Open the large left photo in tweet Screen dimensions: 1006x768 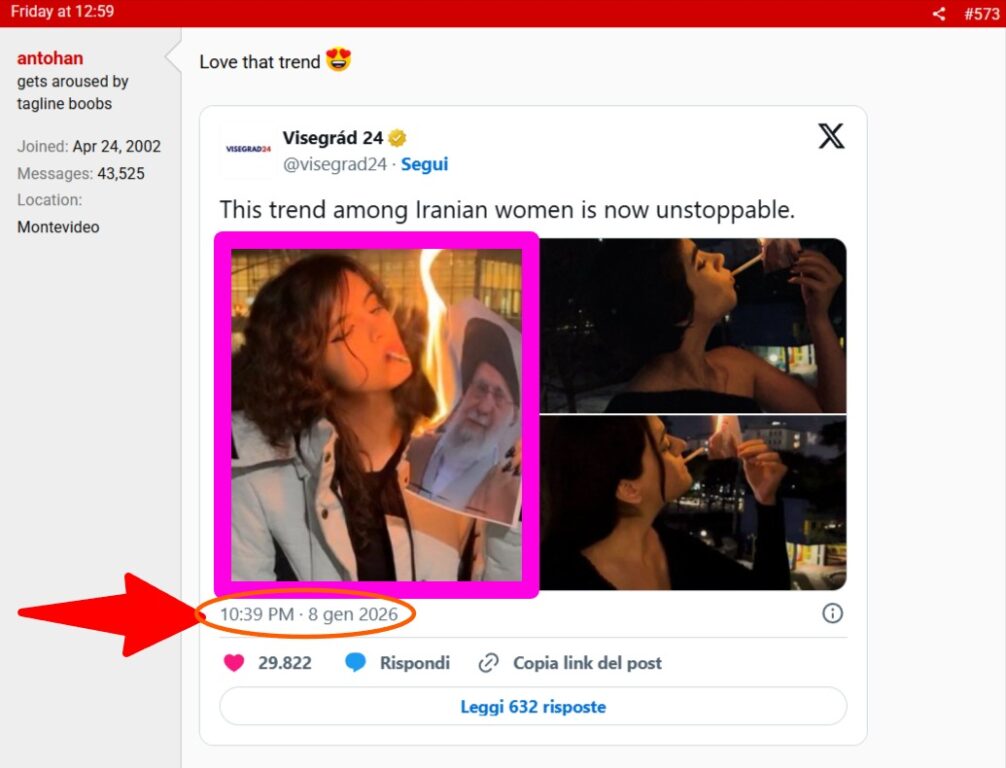click(x=377, y=415)
